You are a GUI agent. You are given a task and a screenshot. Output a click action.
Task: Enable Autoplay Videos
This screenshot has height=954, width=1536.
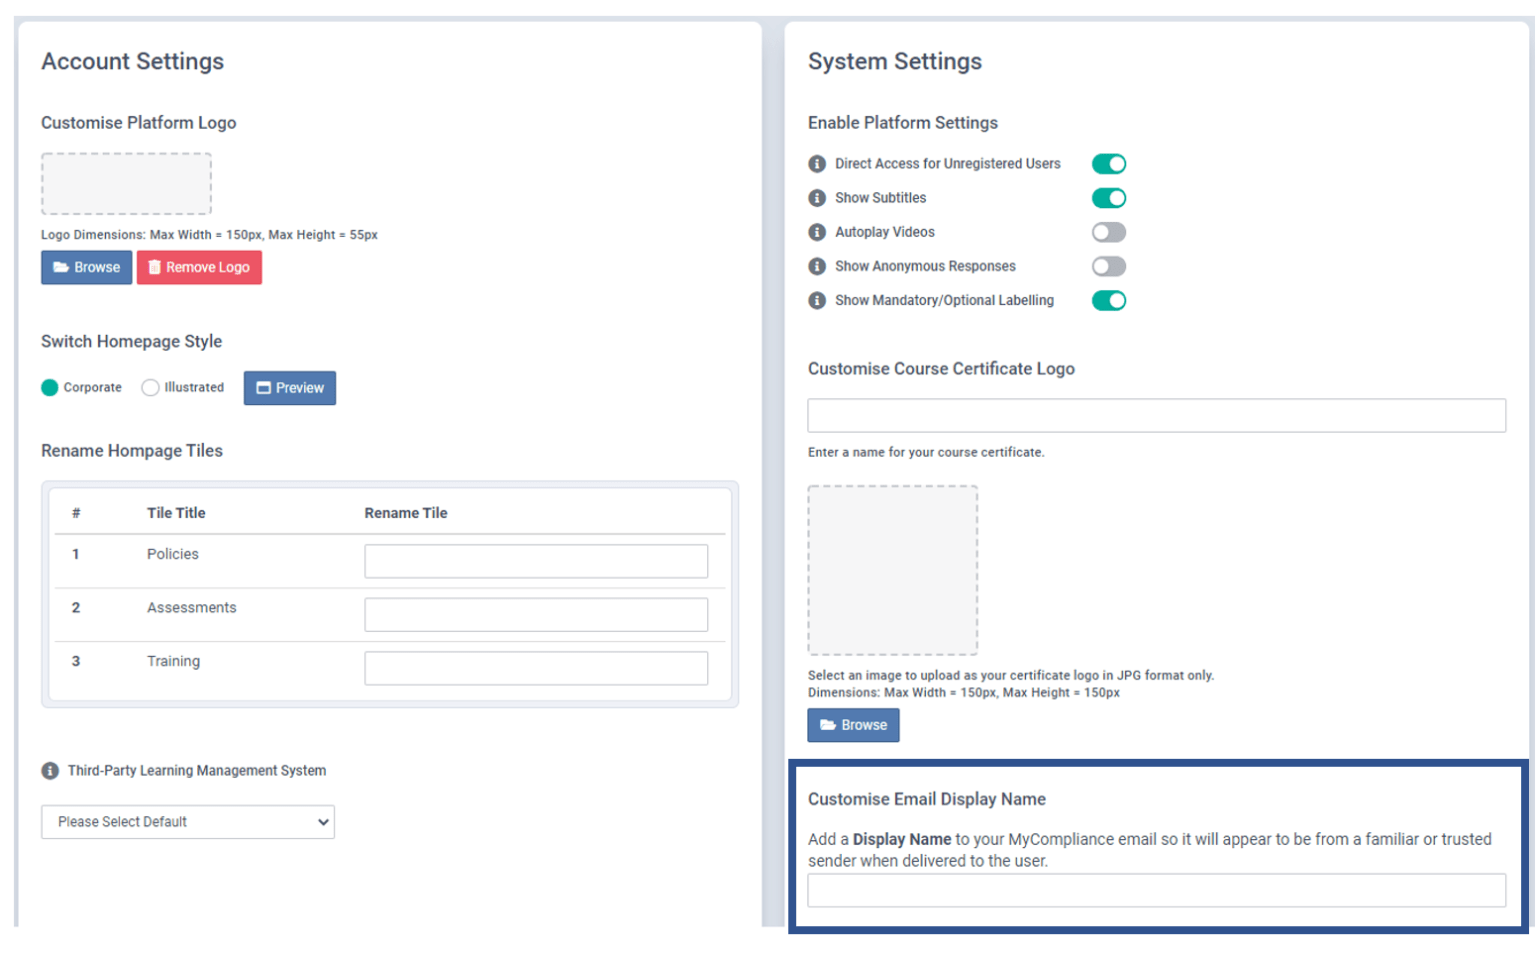[1108, 231]
